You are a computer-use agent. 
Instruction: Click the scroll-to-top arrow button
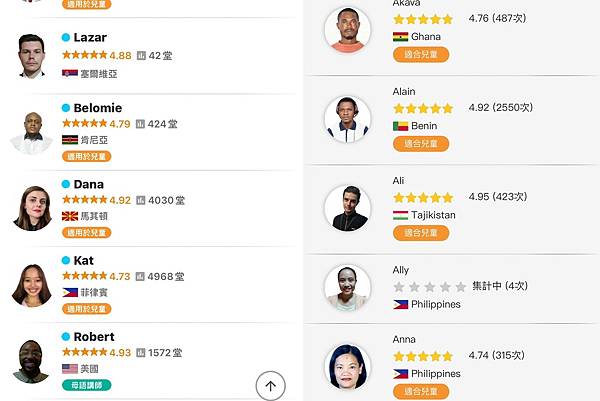[x=271, y=385]
